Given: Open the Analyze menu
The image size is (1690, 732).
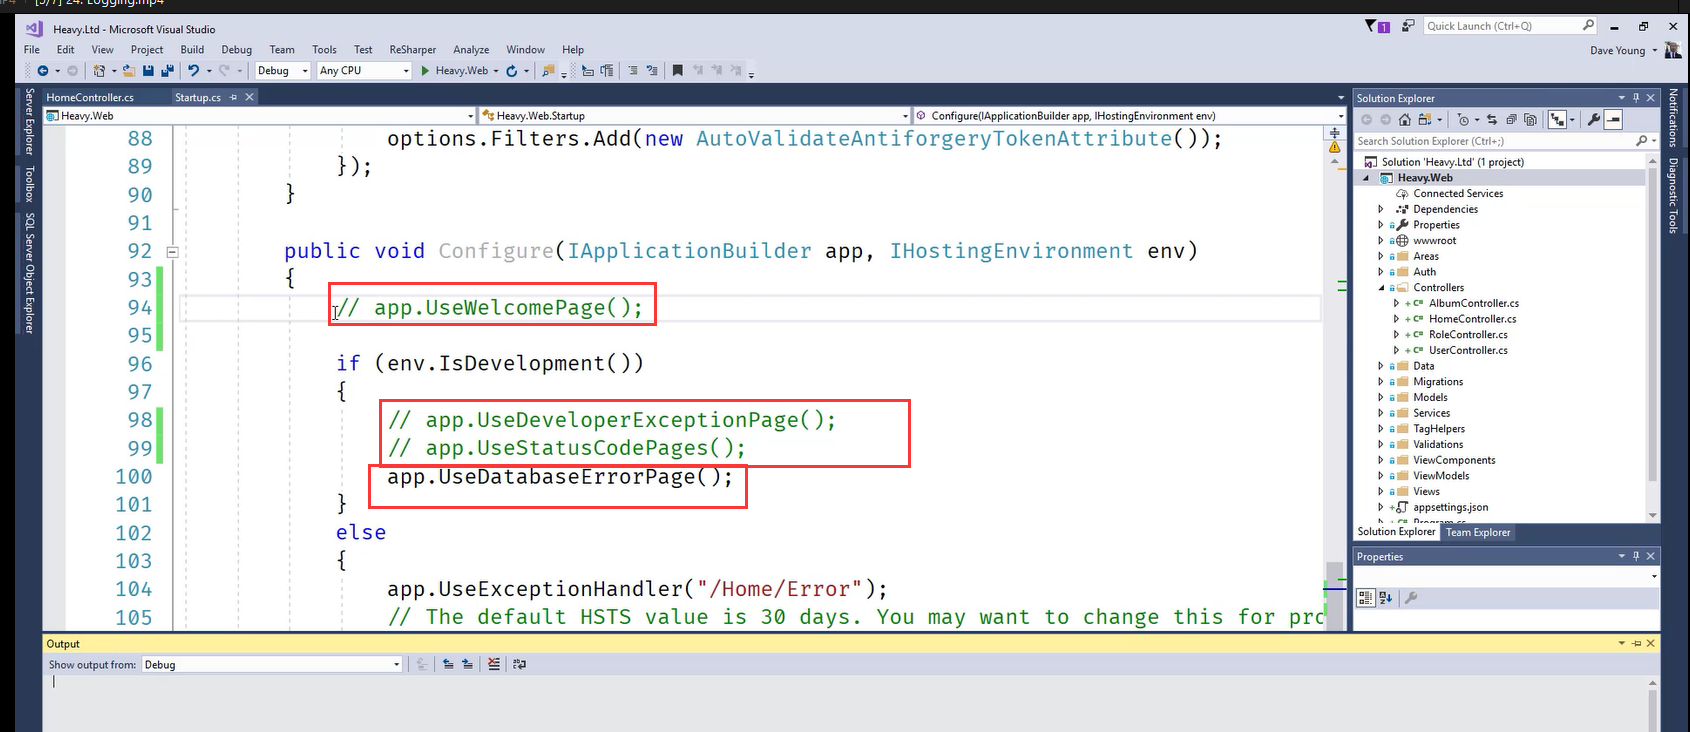Looking at the screenshot, I should pos(471,49).
